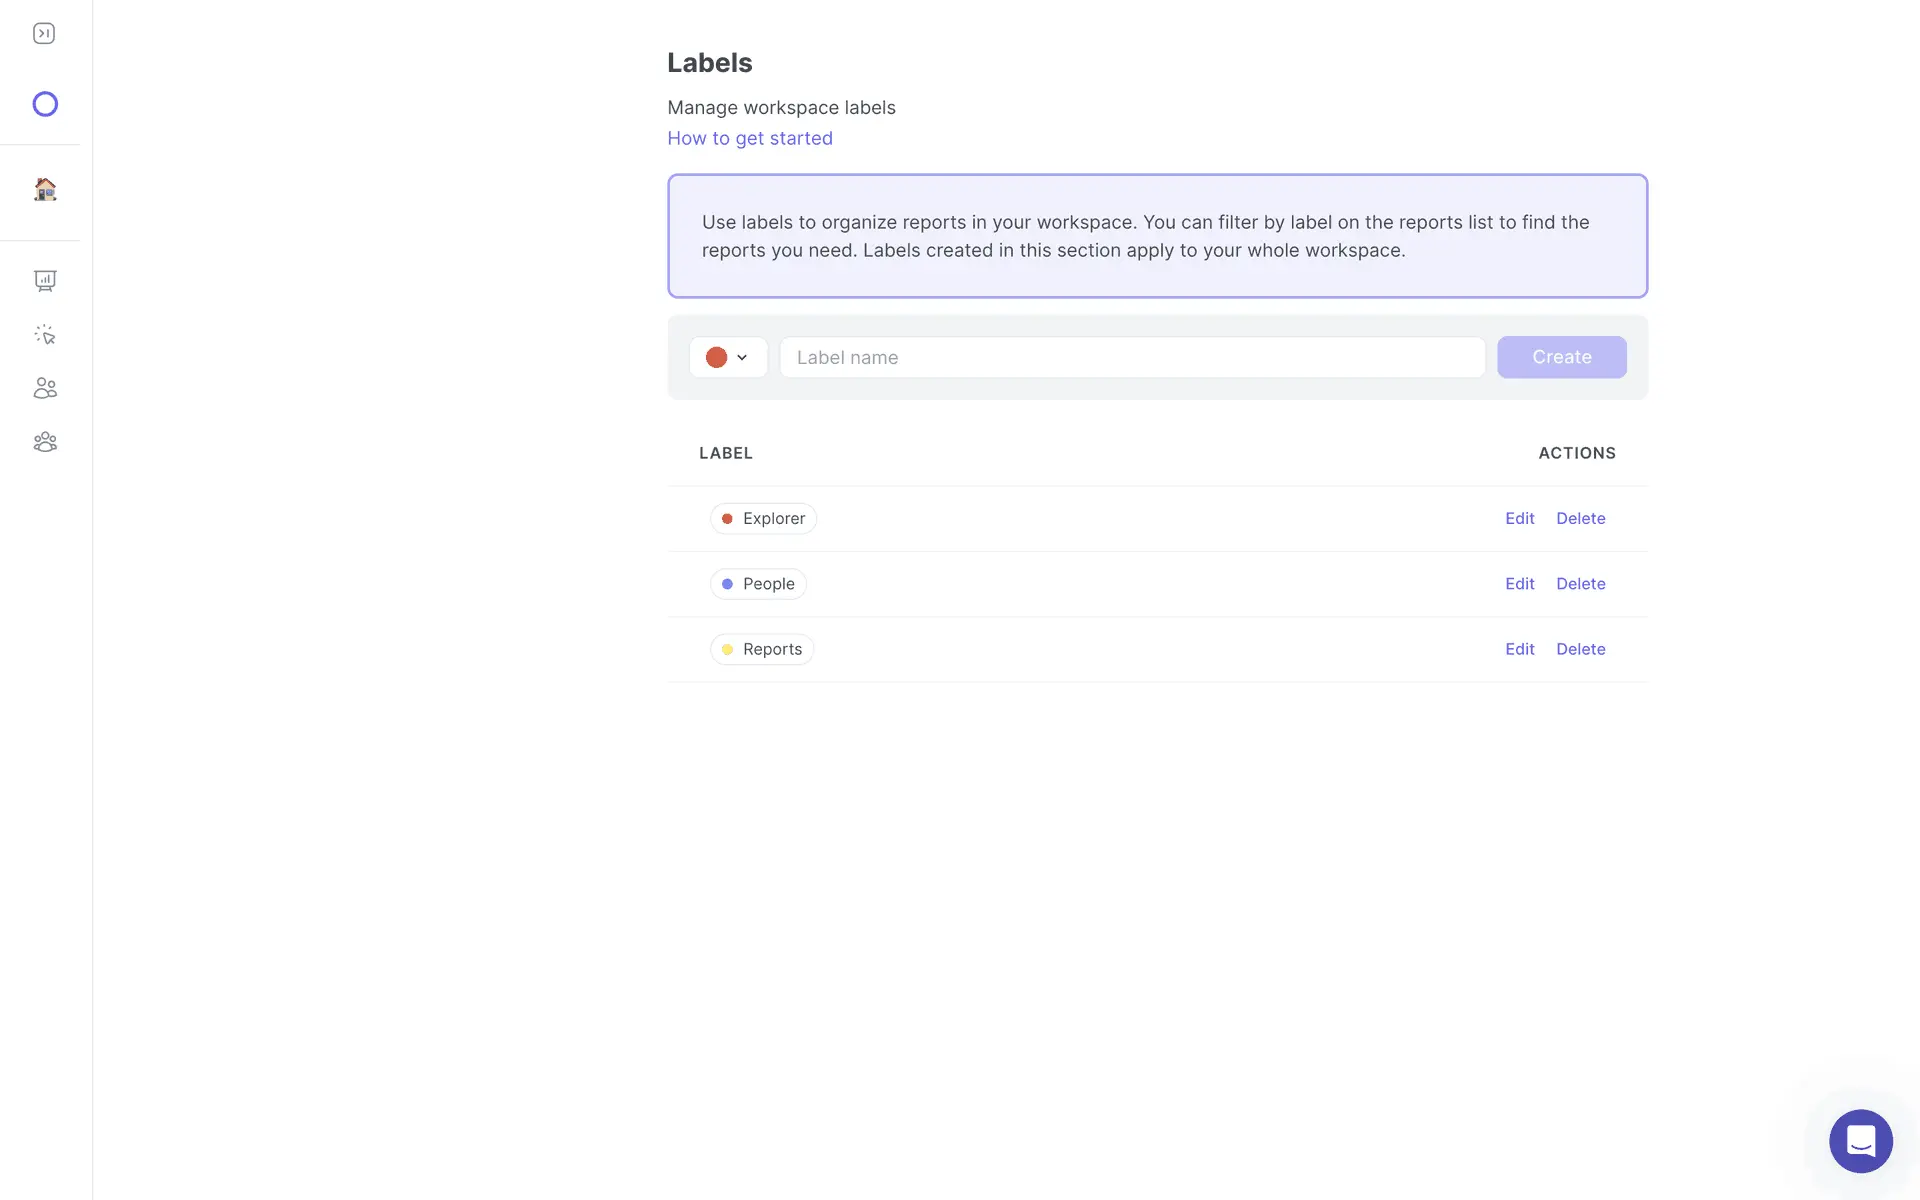Focus the Label name input field
The image size is (1920, 1200).
click(x=1132, y=358)
